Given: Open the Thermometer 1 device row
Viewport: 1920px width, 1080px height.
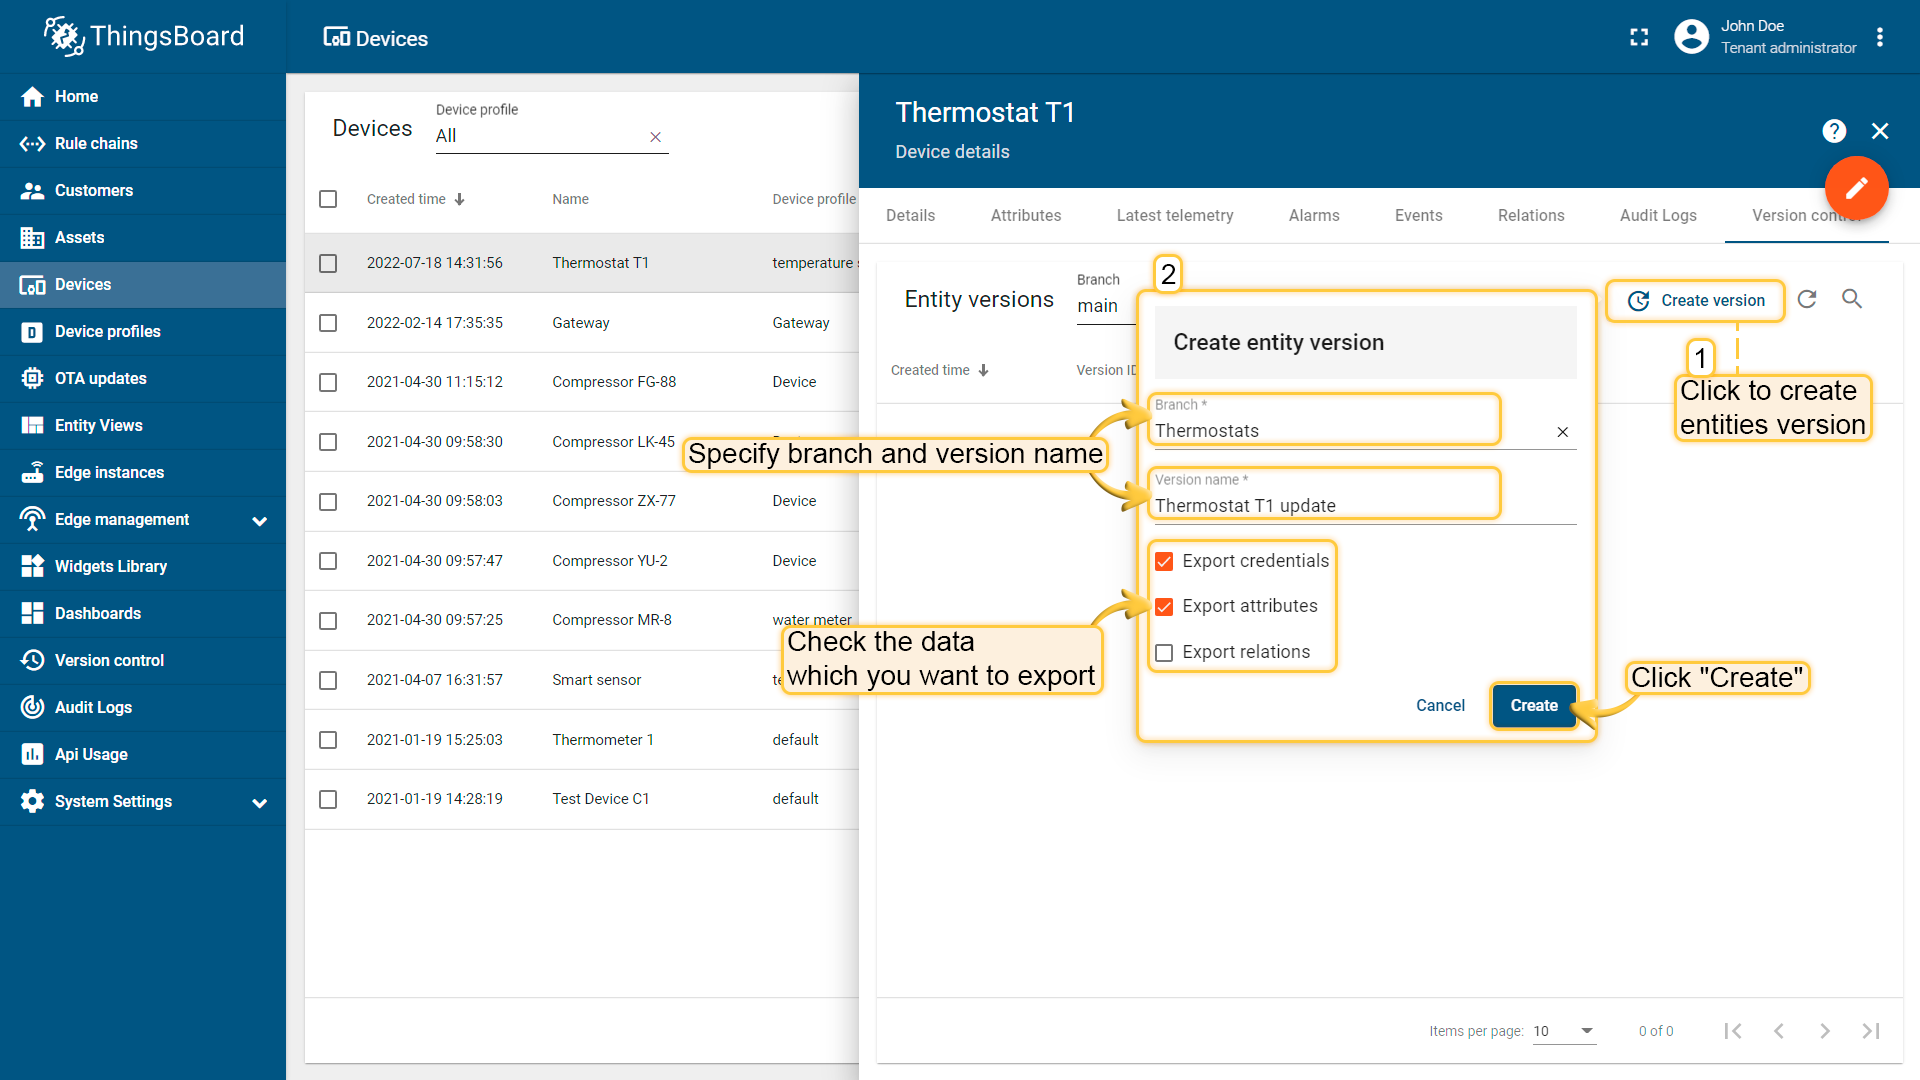Looking at the screenshot, I should 582,740.
